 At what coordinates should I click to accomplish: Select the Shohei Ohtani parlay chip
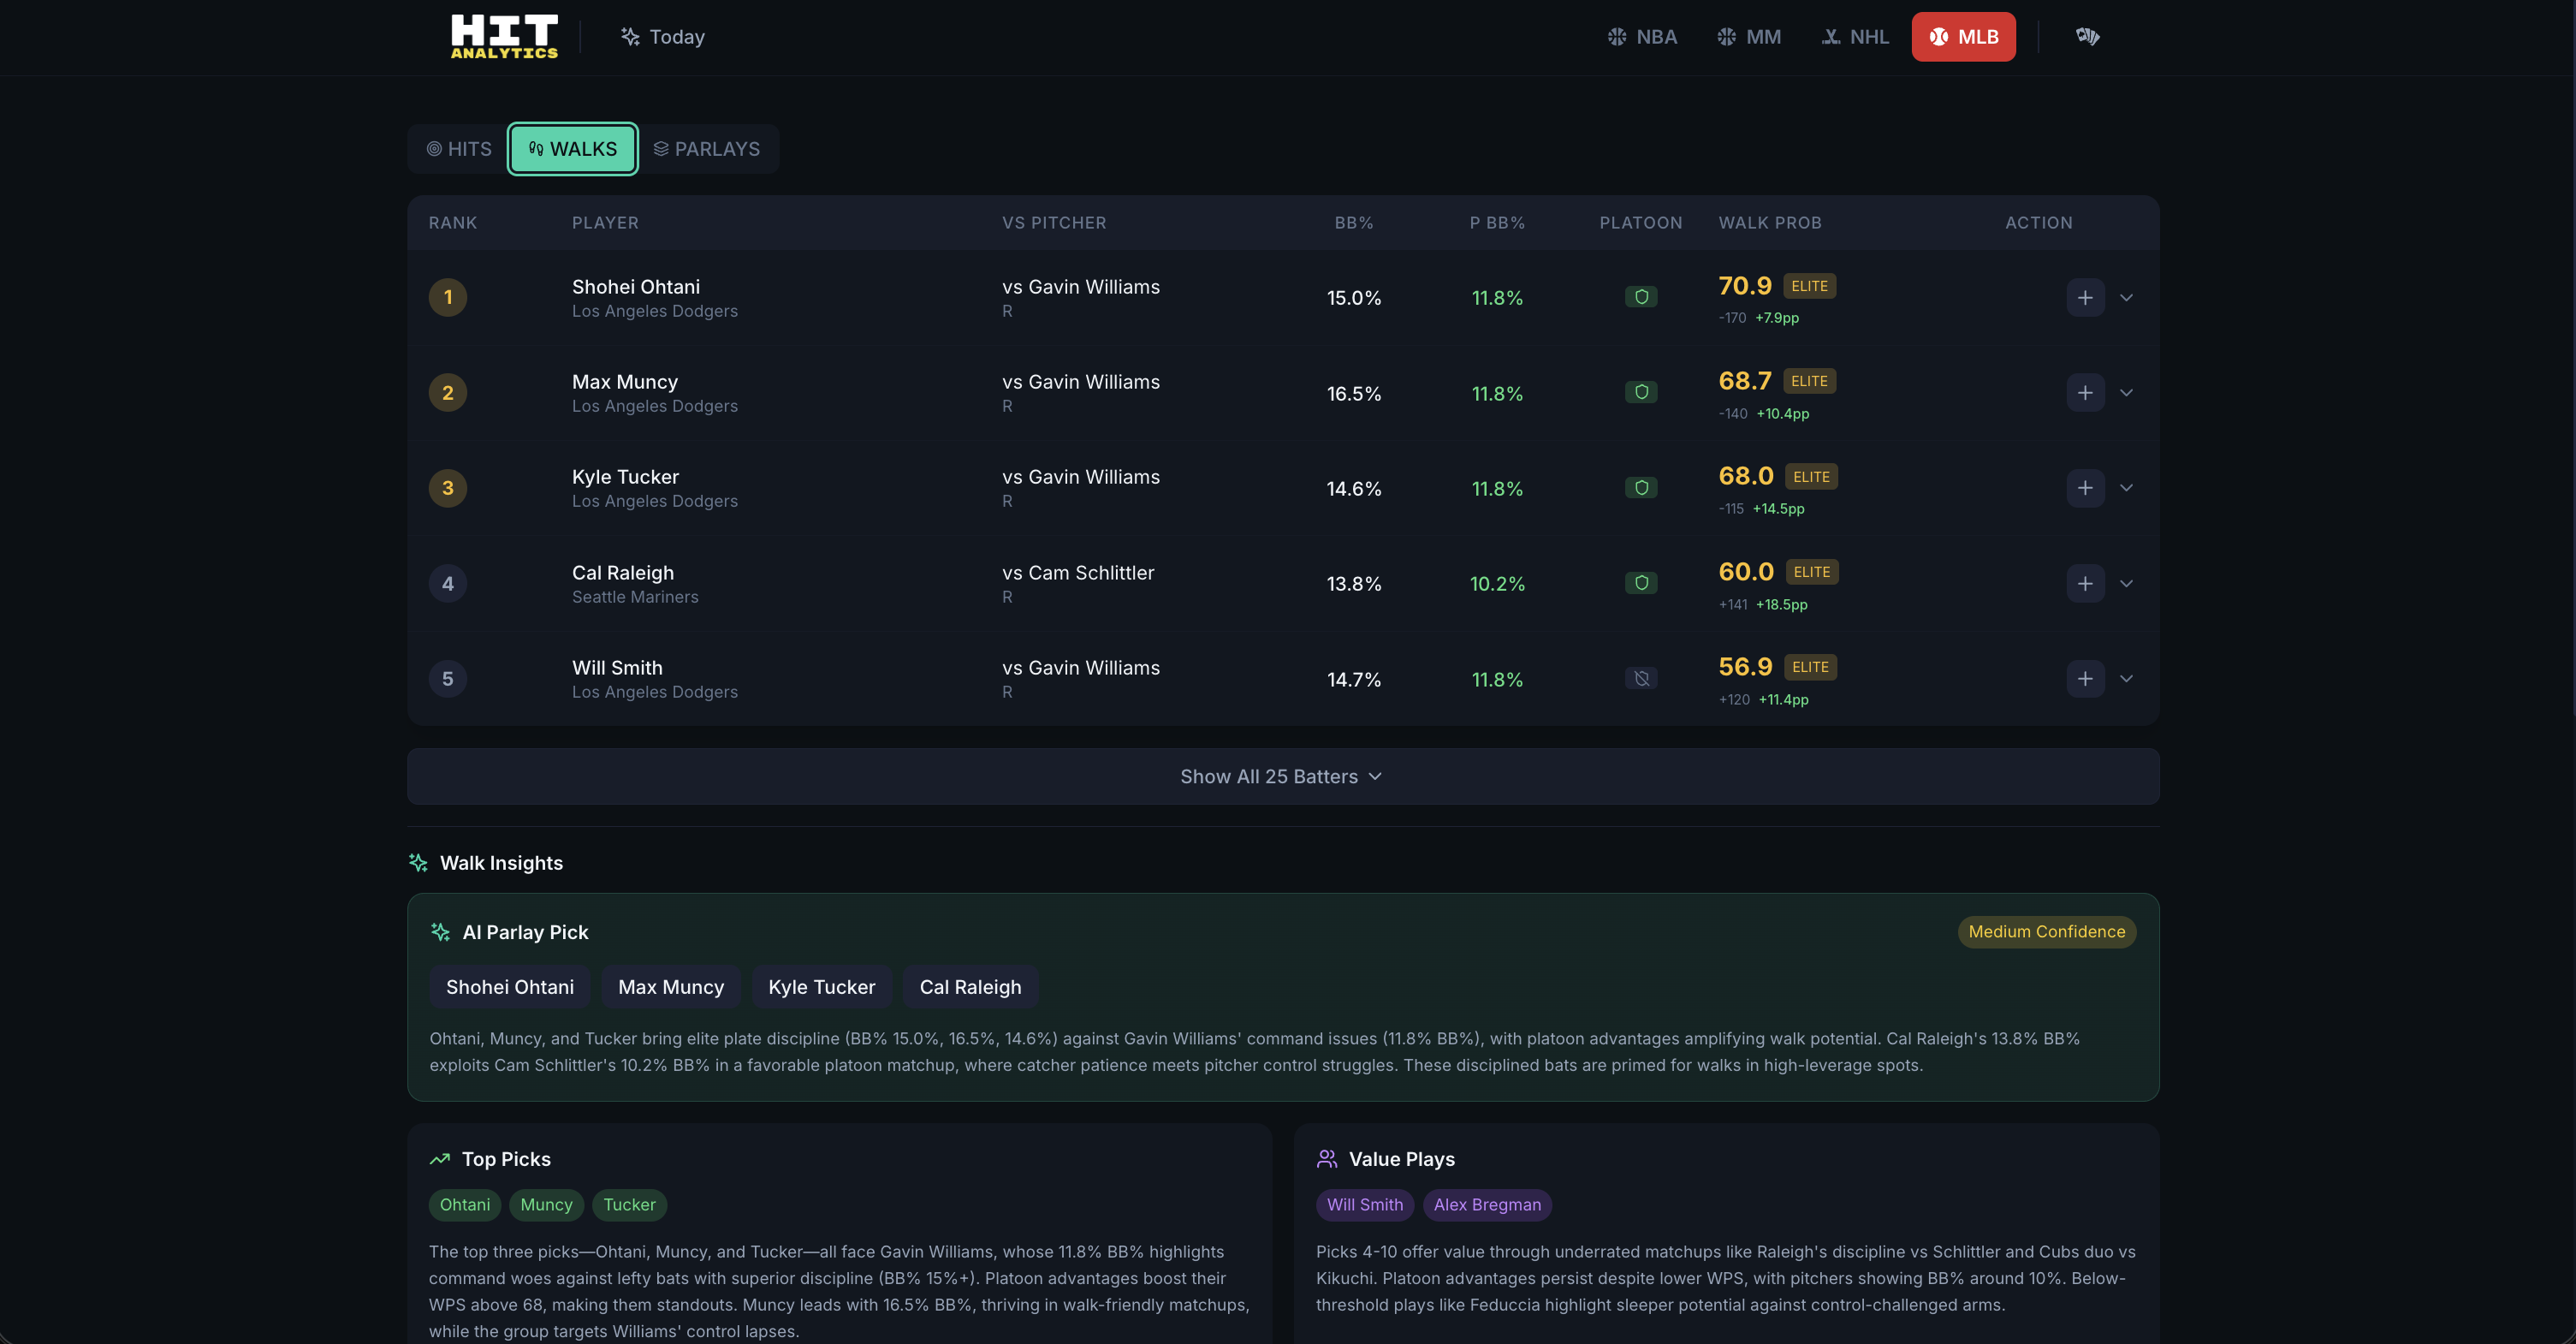point(510,987)
